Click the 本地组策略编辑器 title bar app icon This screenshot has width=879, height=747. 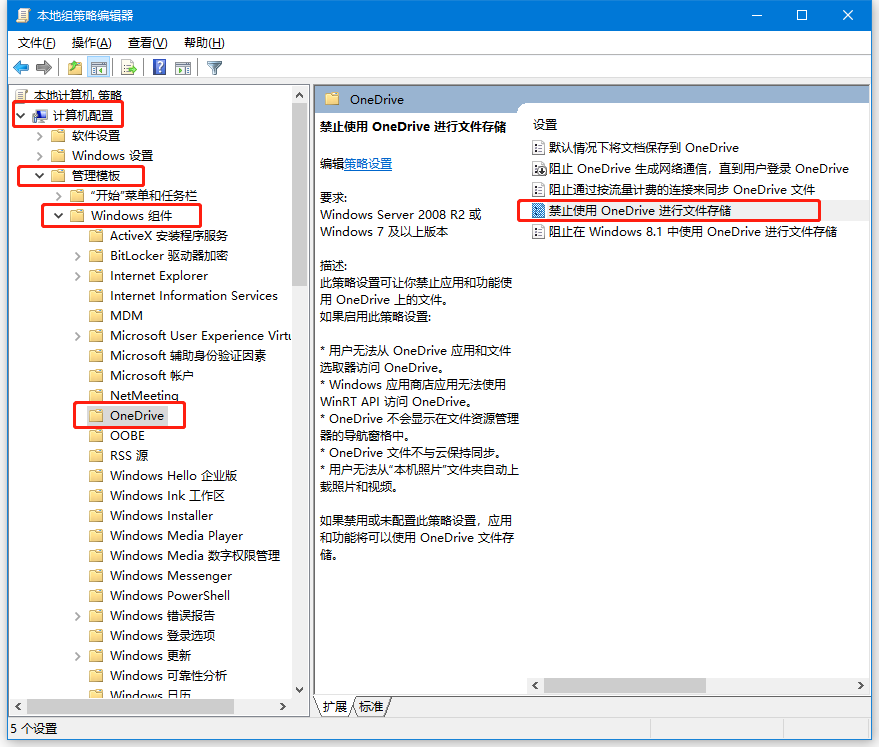23,15
